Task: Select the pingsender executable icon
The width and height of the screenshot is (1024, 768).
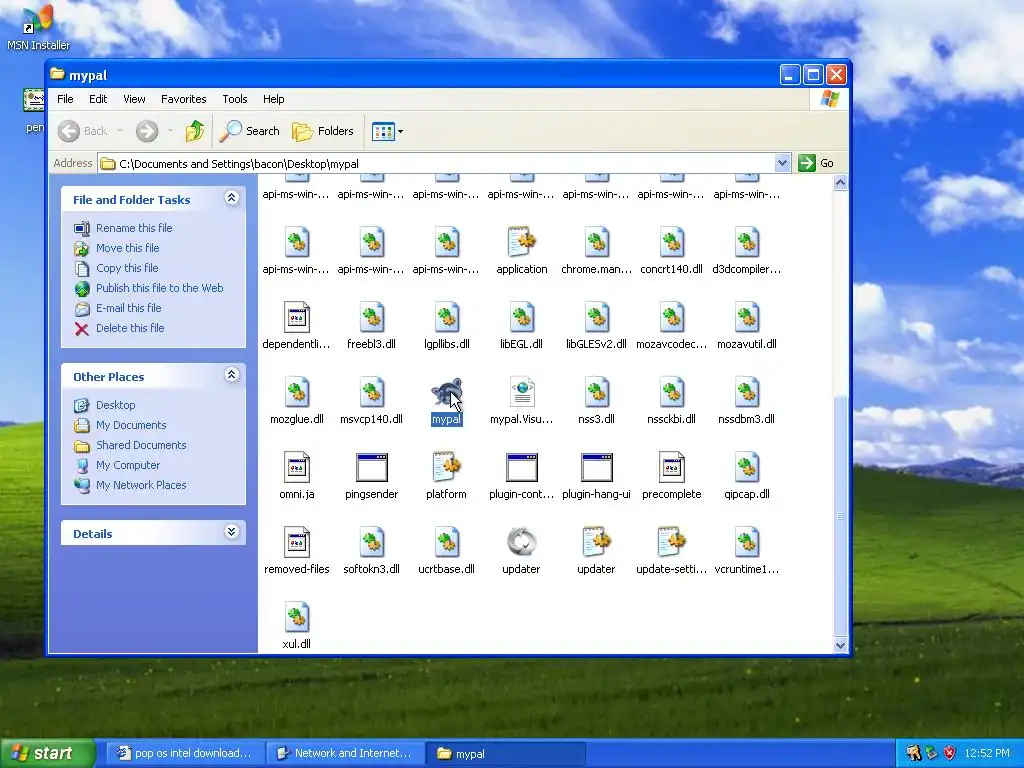Action: pos(372,468)
